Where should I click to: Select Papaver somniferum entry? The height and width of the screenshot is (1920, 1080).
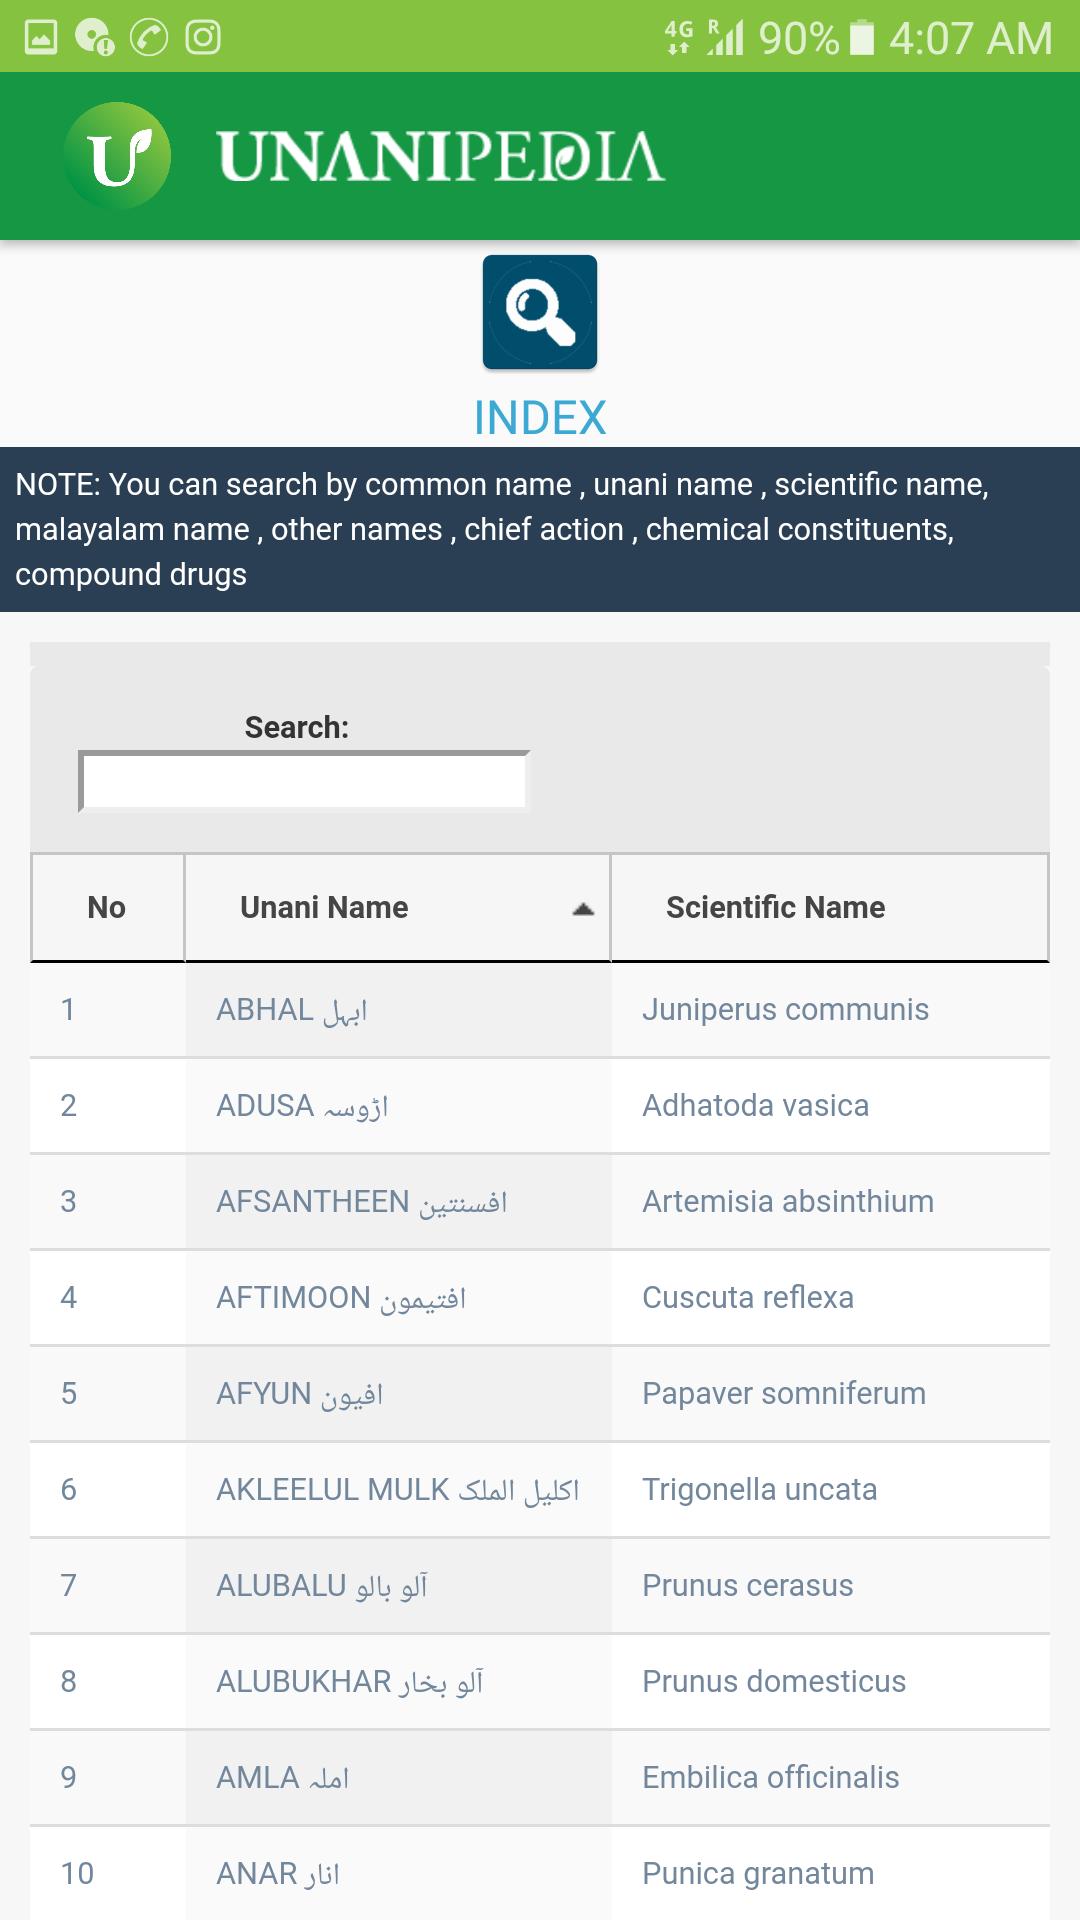click(784, 1393)
